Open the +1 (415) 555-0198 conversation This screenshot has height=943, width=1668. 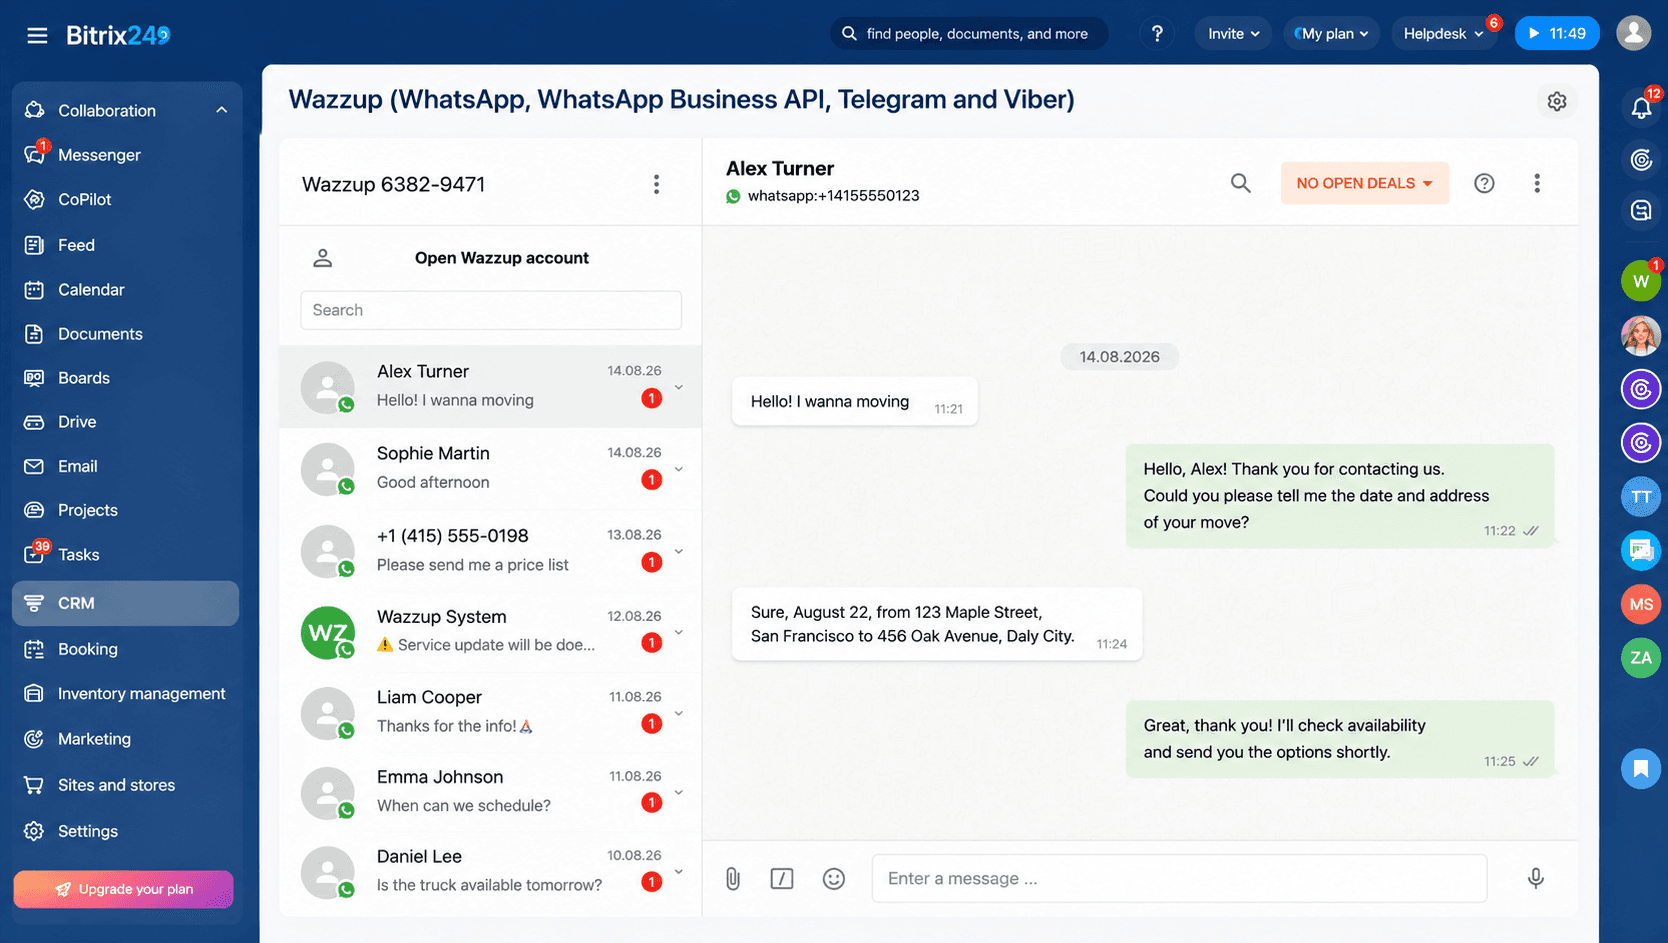pyautogui.click(x=490, y=550)
